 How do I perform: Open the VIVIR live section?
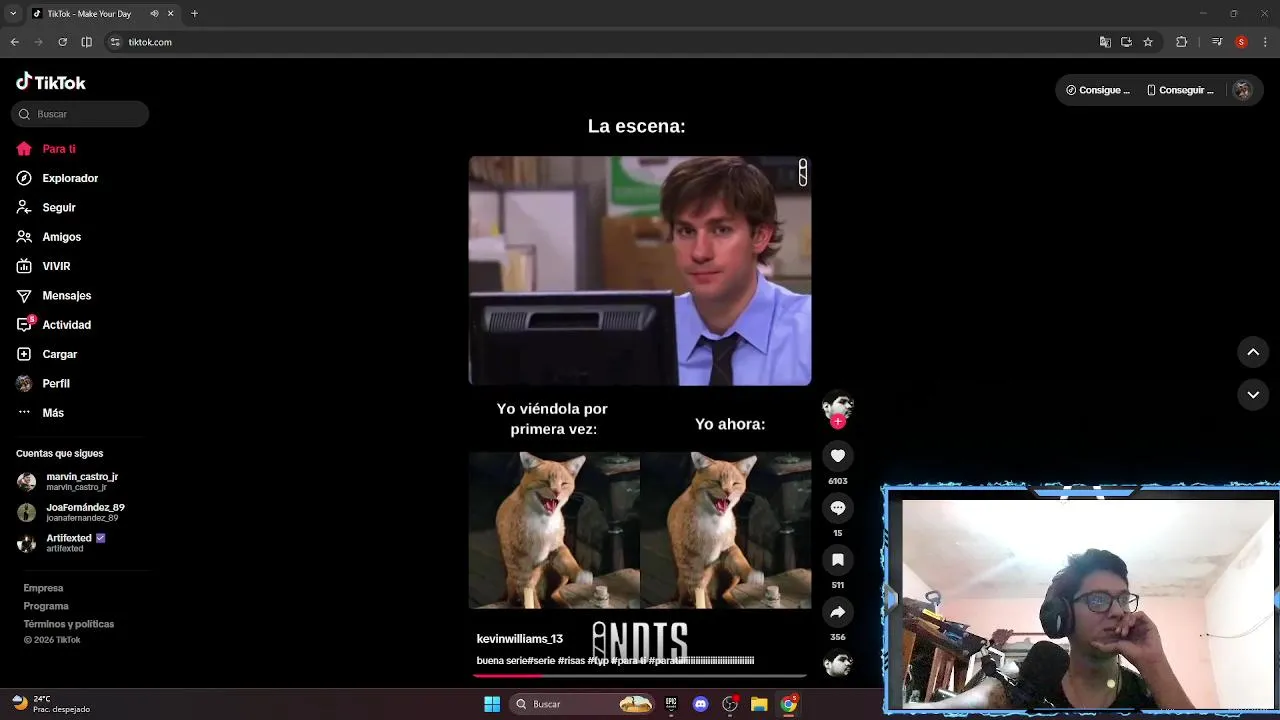(x=43, y=266)
